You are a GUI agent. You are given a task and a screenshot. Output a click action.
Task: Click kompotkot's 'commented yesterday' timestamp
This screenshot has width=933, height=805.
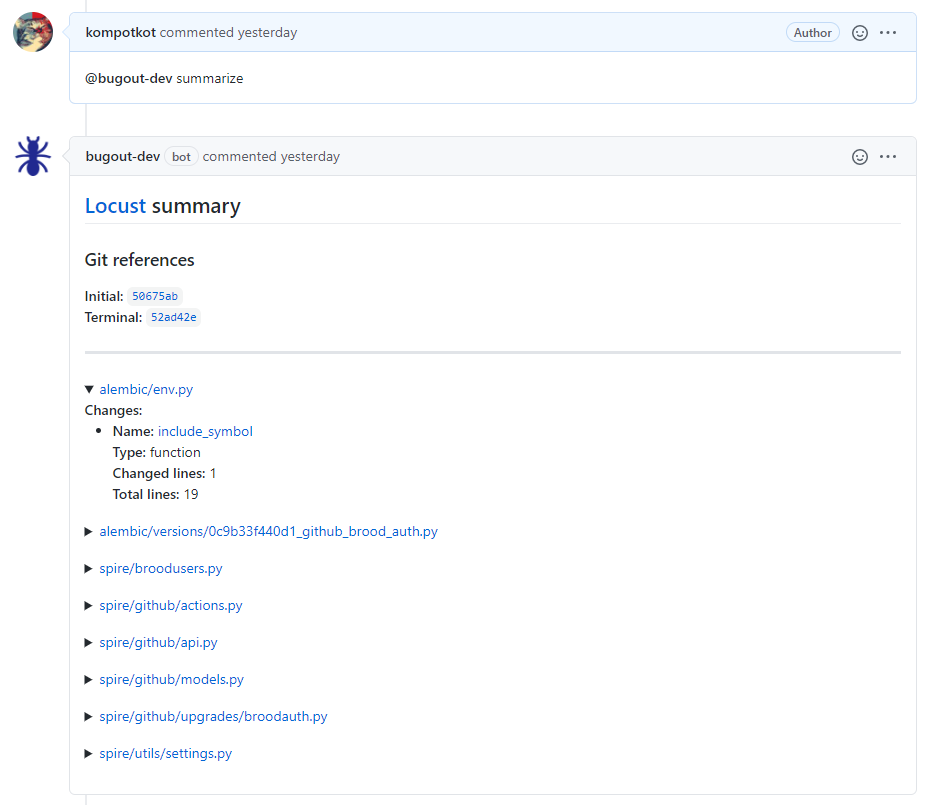tap(228, 33)
